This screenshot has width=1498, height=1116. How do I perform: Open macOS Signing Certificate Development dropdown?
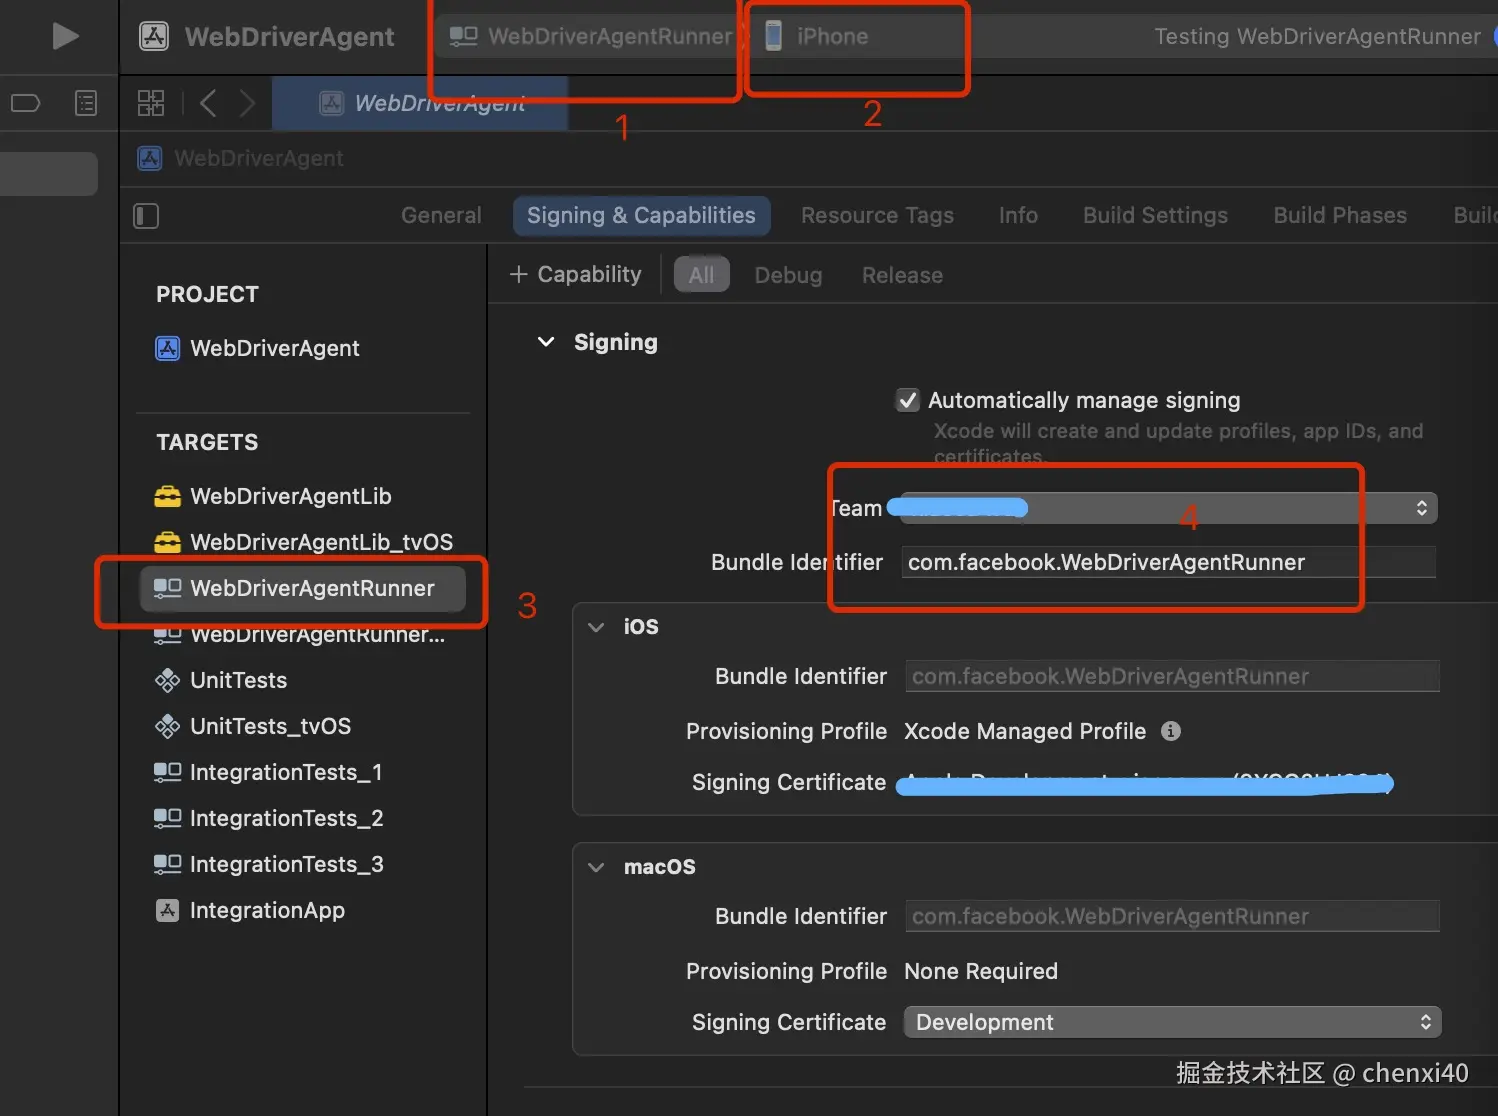click(1172, 1022)
